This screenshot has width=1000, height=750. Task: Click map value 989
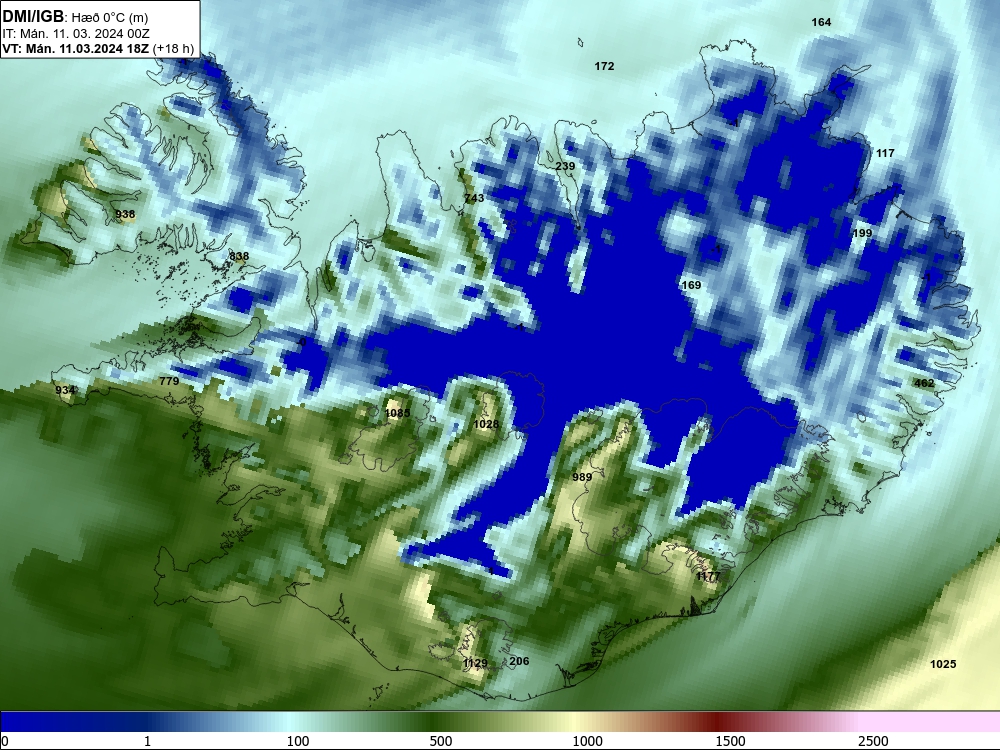pyautogui.click(x=582, y=476)
